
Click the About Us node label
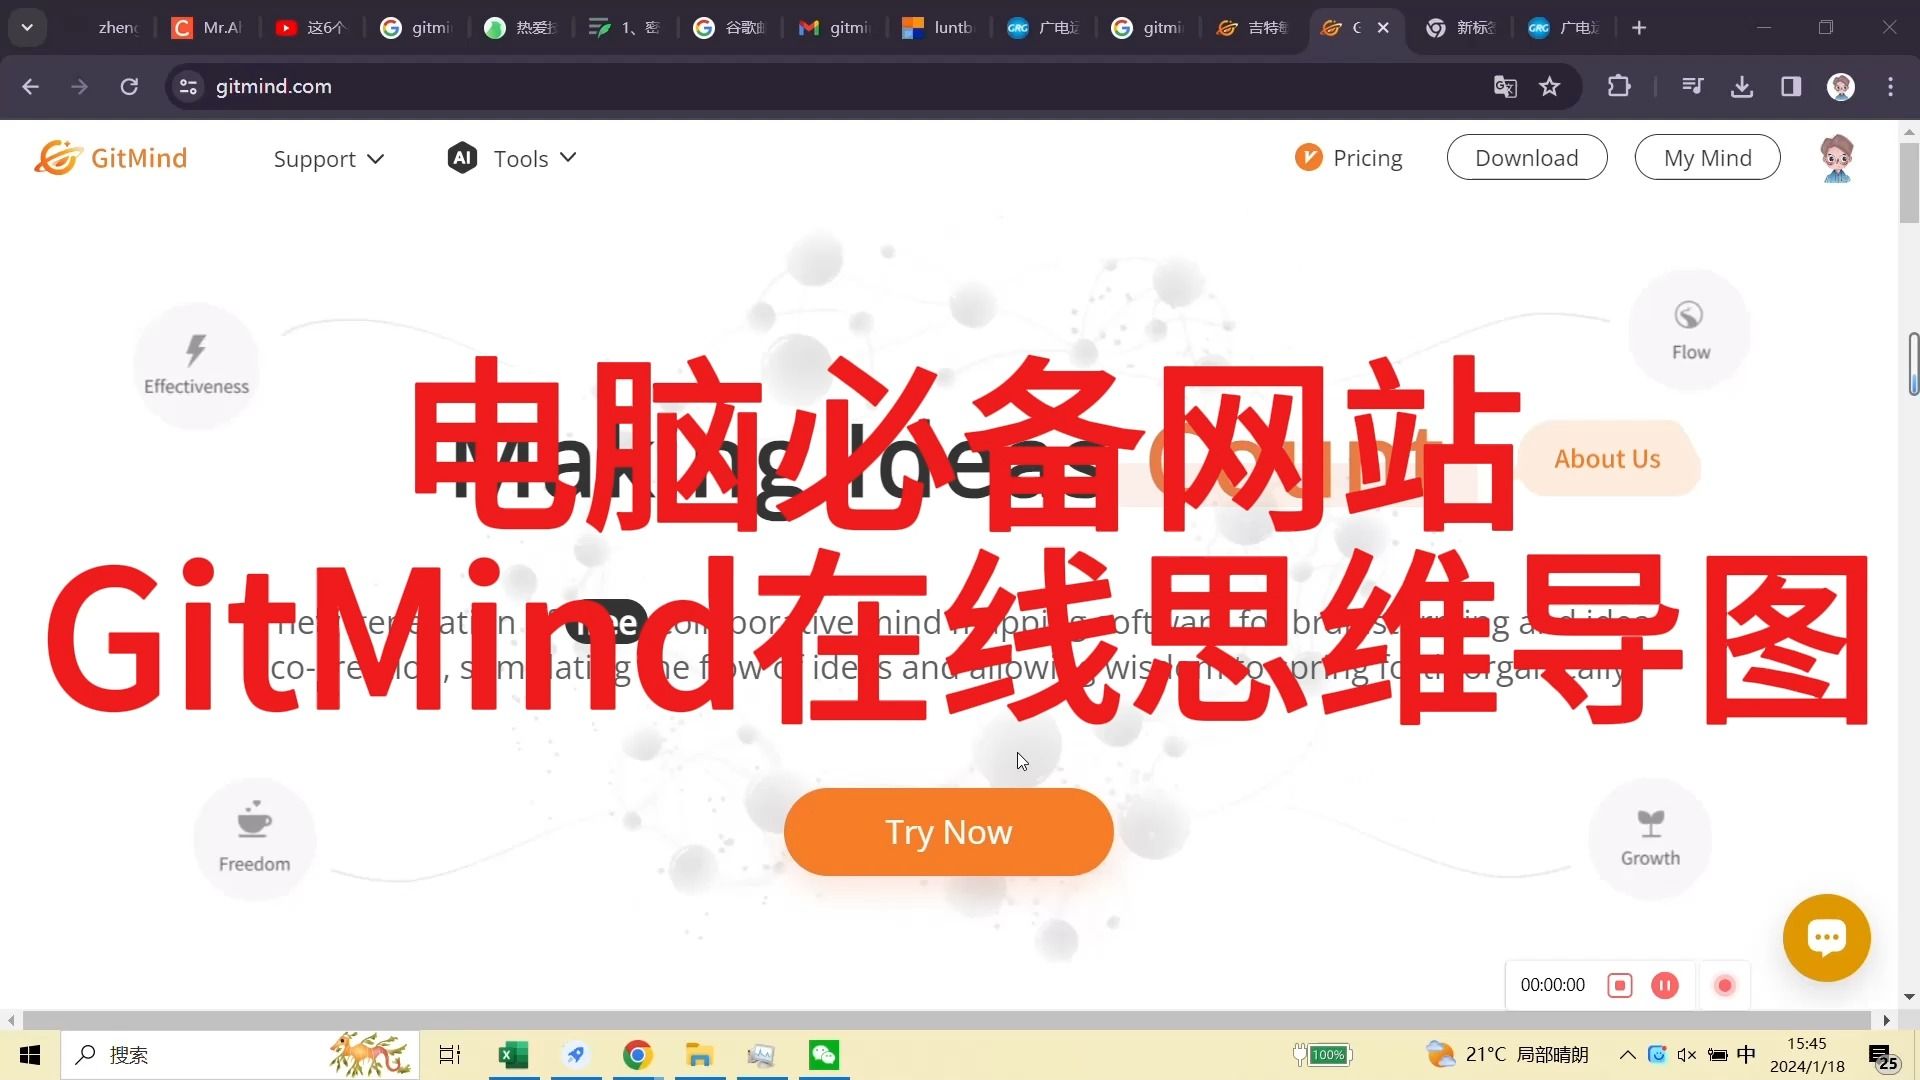[1607, 458]
